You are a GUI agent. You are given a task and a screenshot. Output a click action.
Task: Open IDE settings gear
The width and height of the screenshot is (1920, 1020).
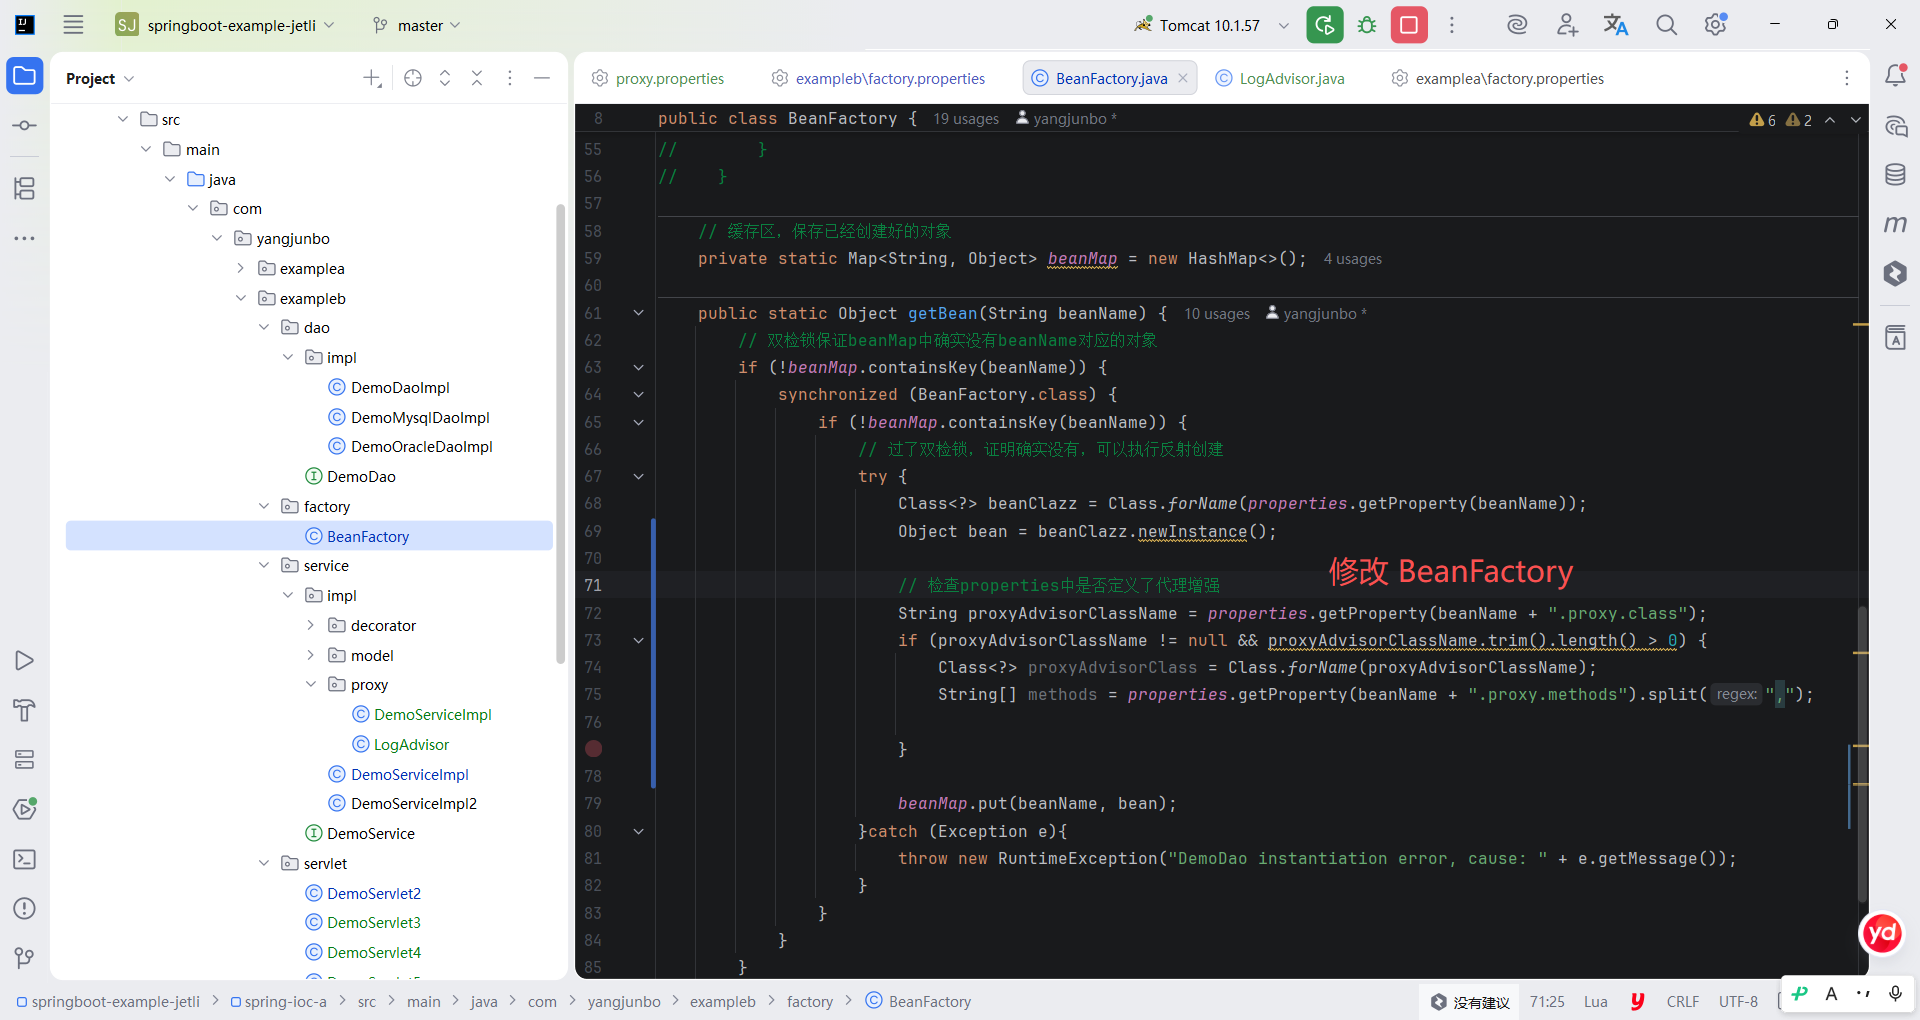pos(1716,25)
